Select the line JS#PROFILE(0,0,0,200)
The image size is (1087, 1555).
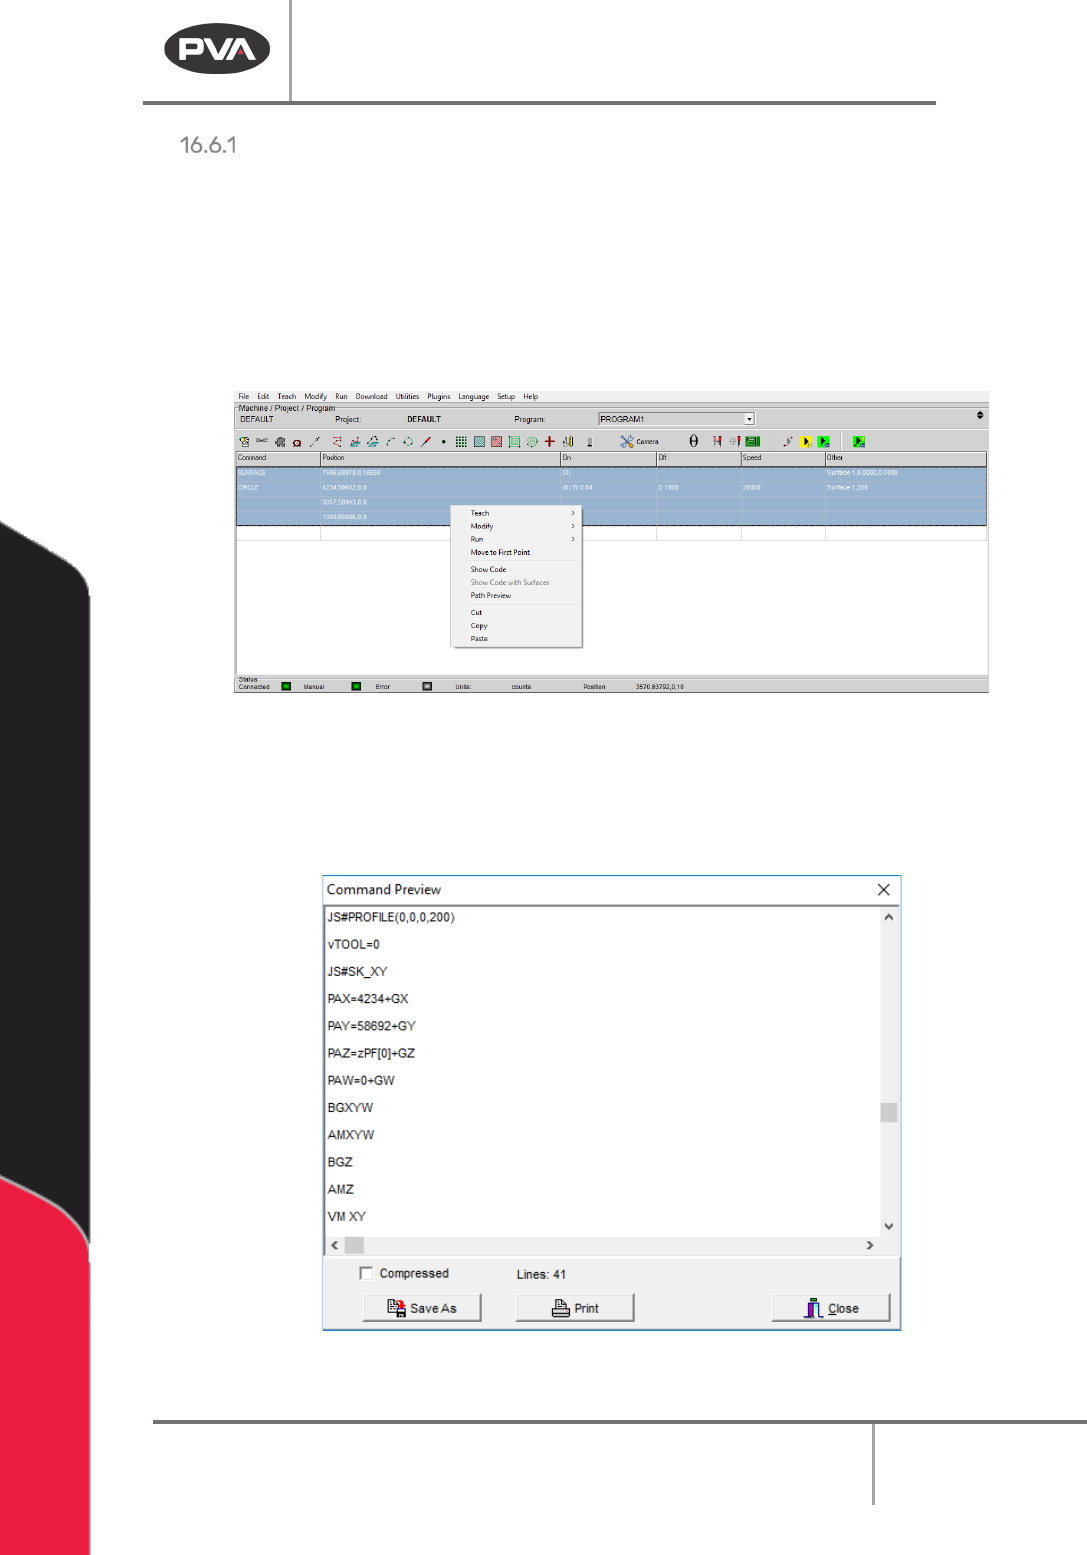[391, 917]
